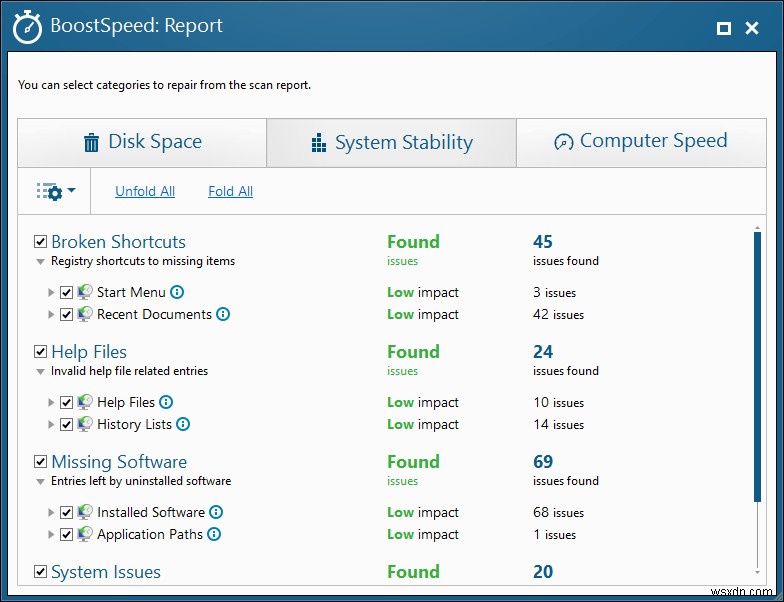Click the Computer Speed gauge icon
This screenshot has height=602, width=784.
pos(564,142)
